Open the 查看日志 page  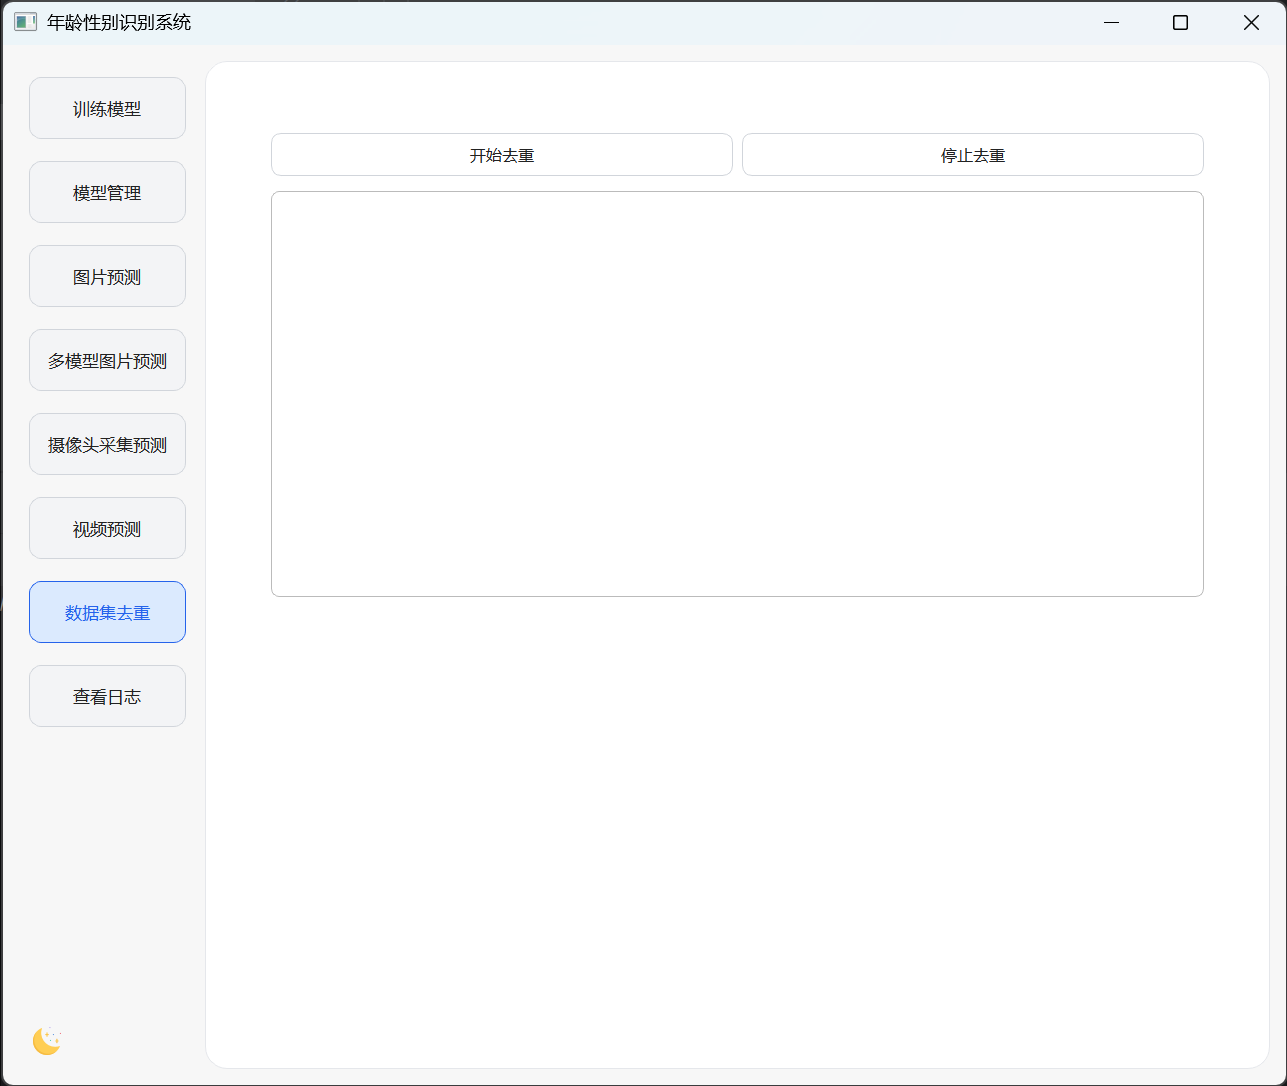click(x=107, y=696)
